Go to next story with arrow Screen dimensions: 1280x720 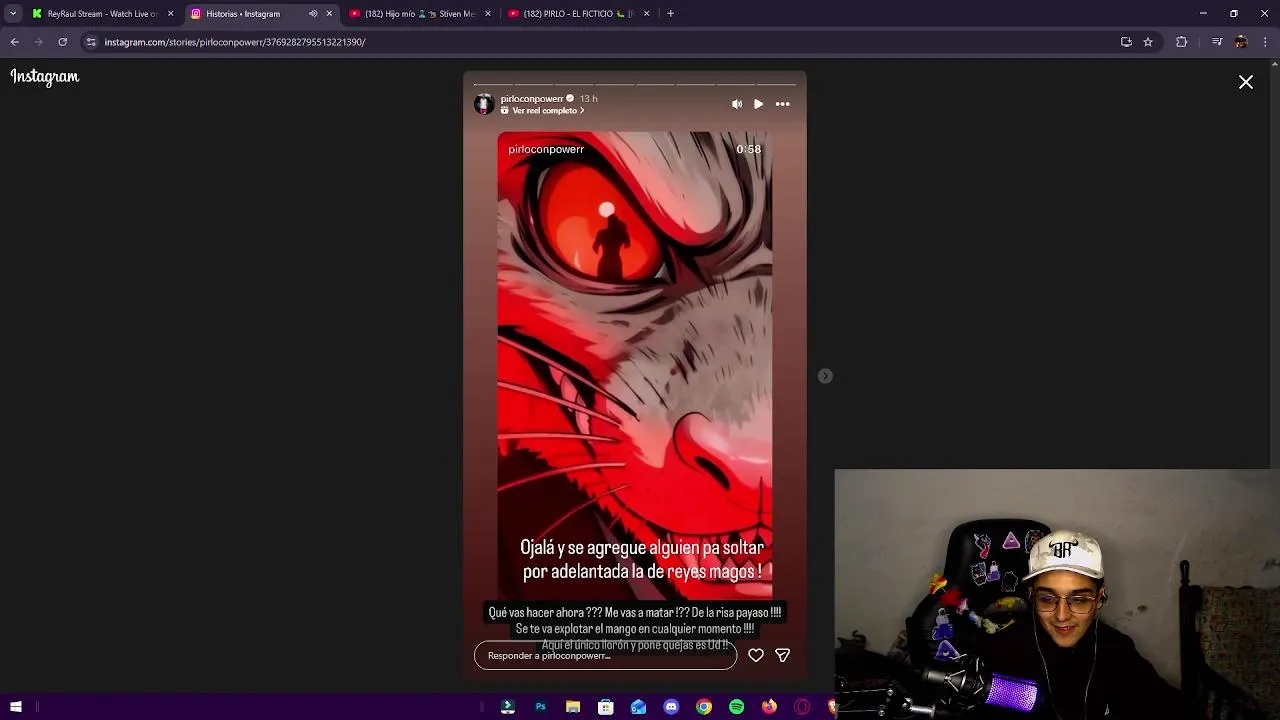pos(825,376)
